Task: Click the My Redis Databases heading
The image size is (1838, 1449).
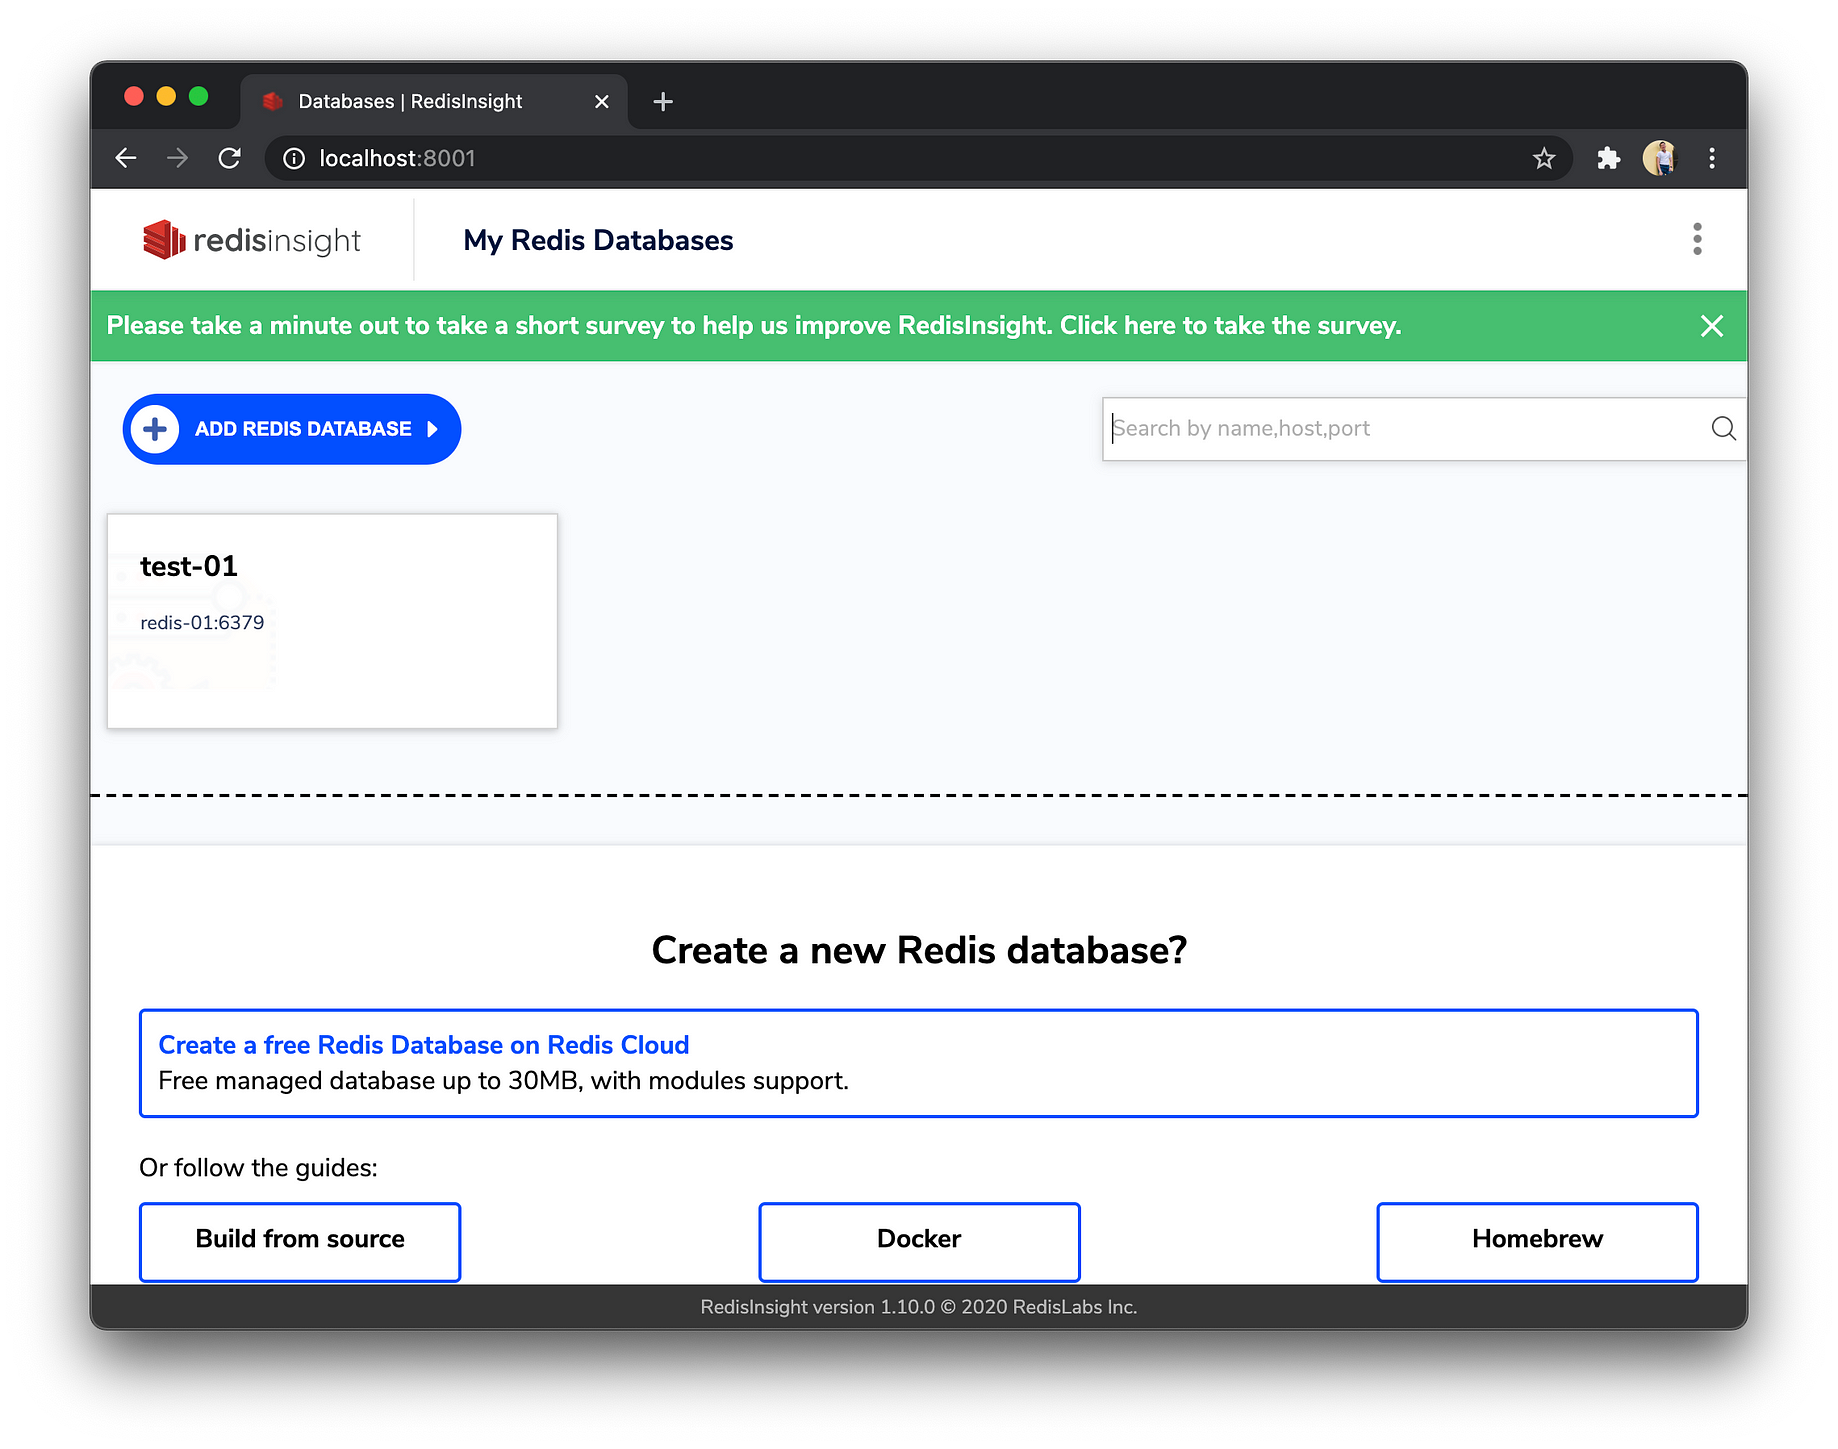Action: coord(598,240)
